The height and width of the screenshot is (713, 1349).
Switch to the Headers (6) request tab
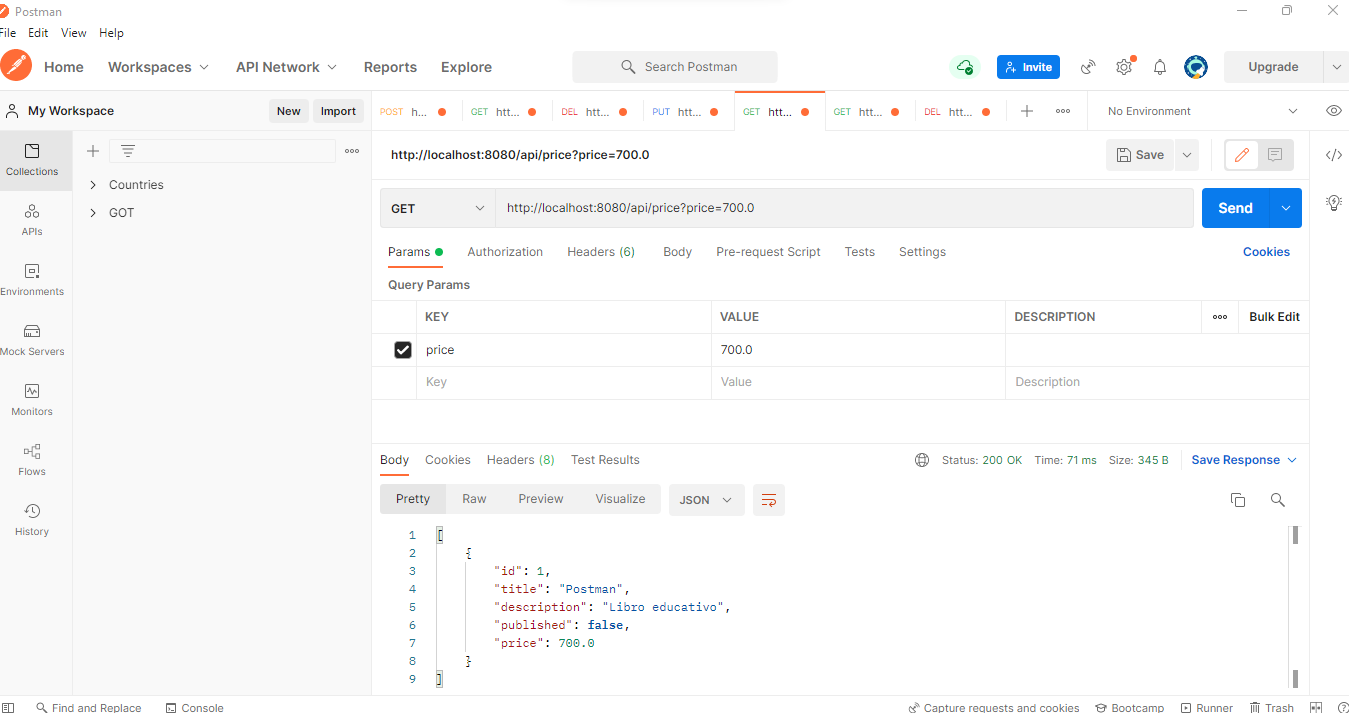coord(601,252)
